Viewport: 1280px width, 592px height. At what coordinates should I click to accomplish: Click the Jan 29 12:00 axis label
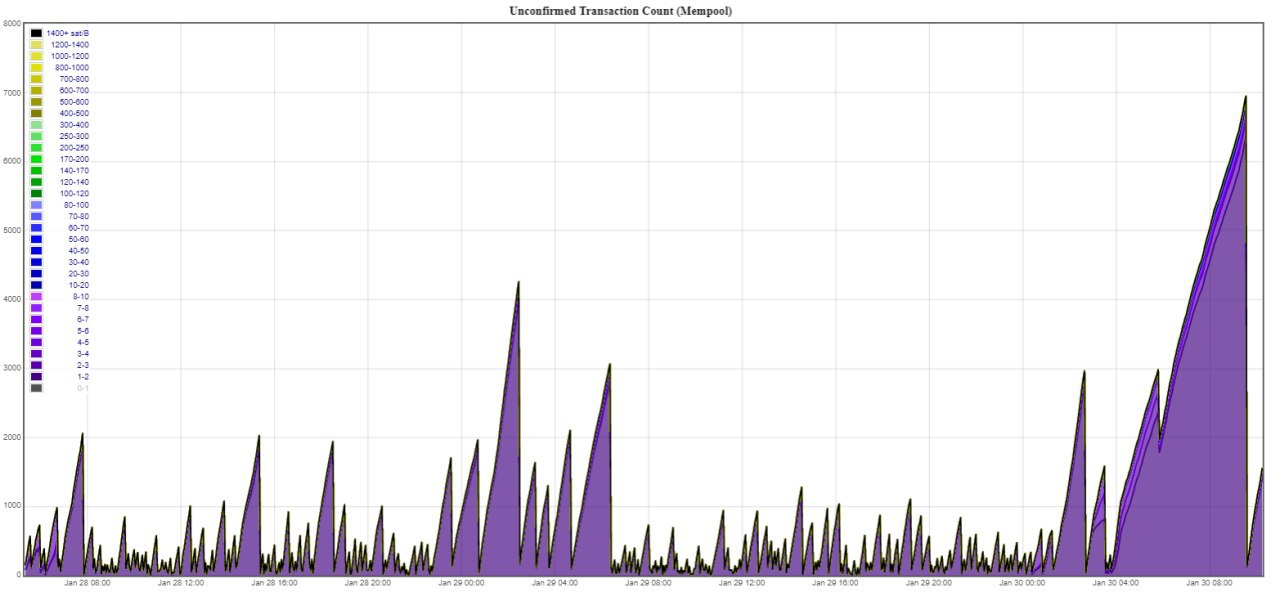[x=742, y=582]
